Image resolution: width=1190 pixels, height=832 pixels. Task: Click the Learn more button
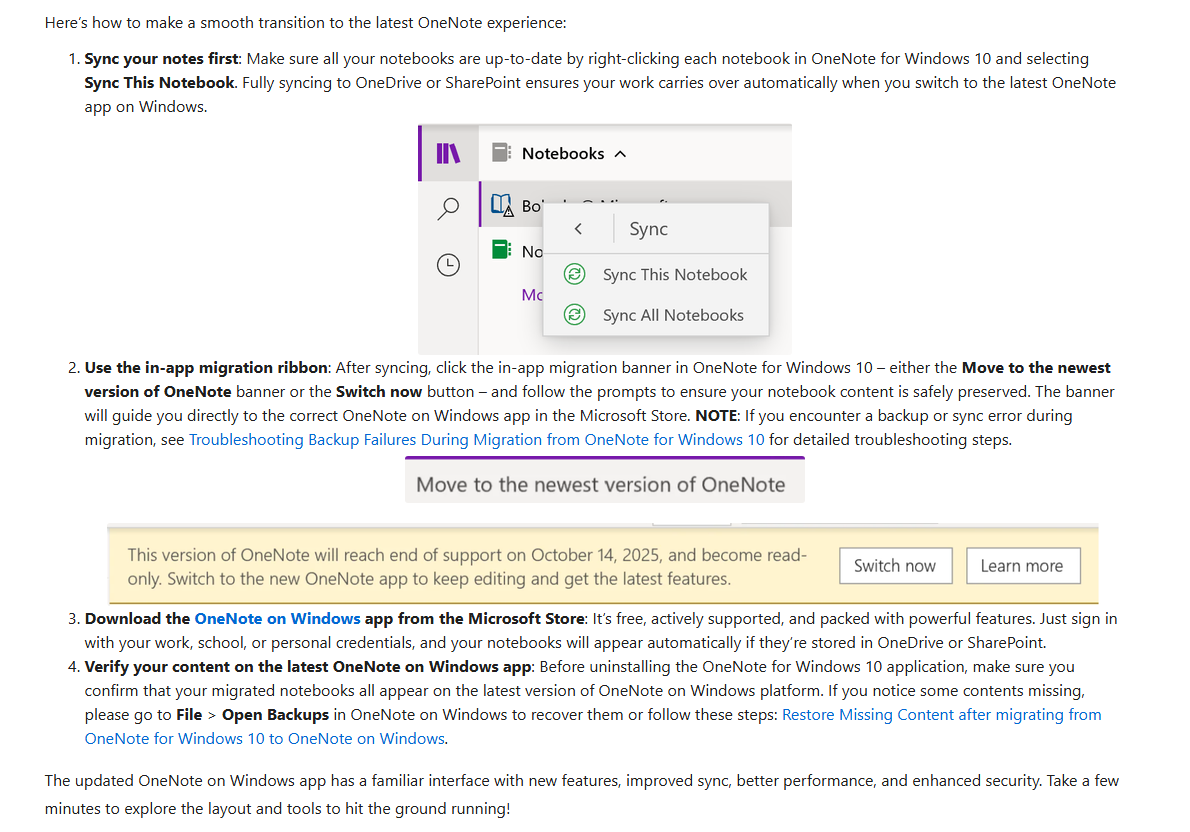(x=1023, y=566)
